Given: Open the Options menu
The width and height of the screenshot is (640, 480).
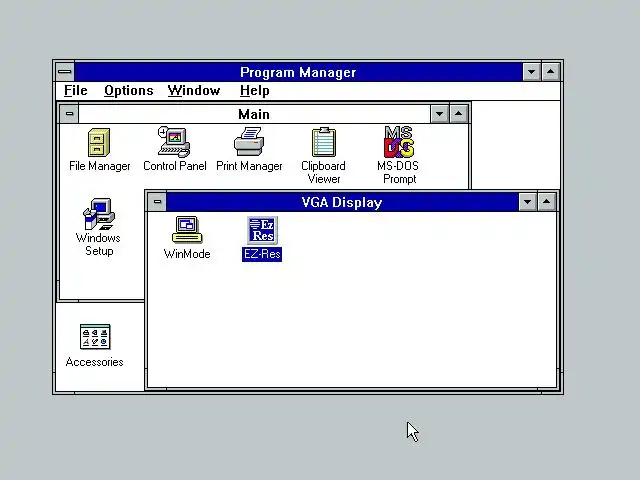Looking at the screenshot, I should click(129, 90).
